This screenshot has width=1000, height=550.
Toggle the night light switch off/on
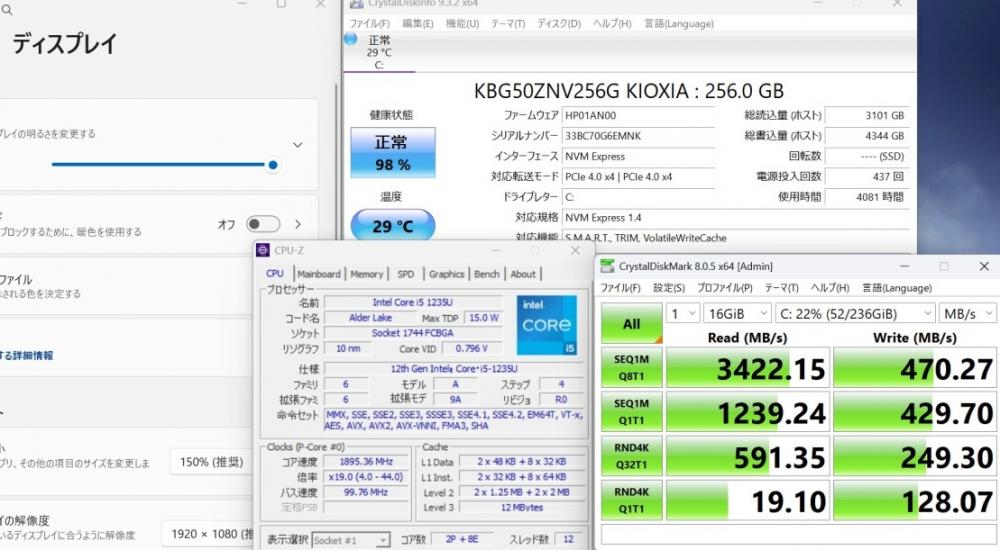tap(263, 224)
